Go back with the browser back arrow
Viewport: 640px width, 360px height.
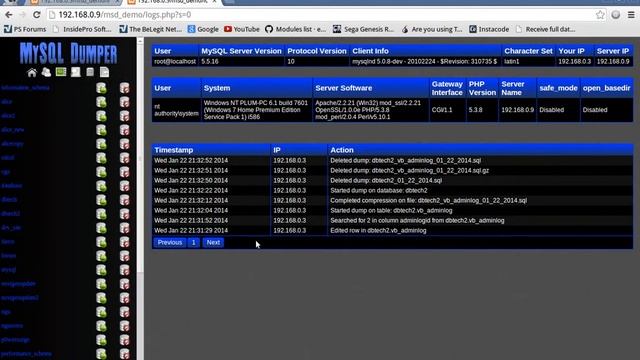pyautogui.click(x=9, y=15)
